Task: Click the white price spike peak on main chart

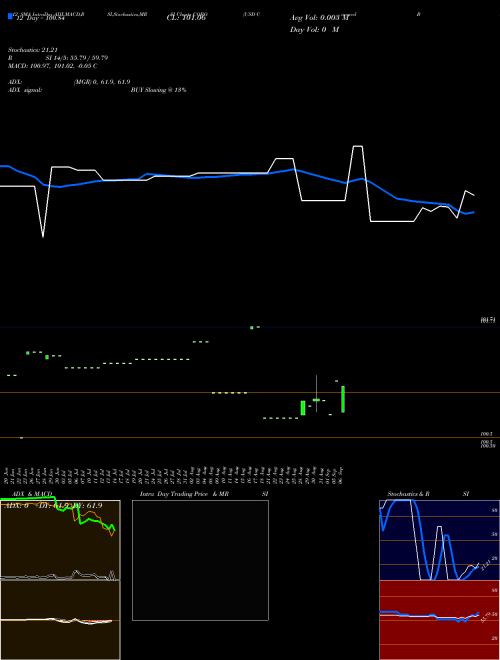Action: 358,146
